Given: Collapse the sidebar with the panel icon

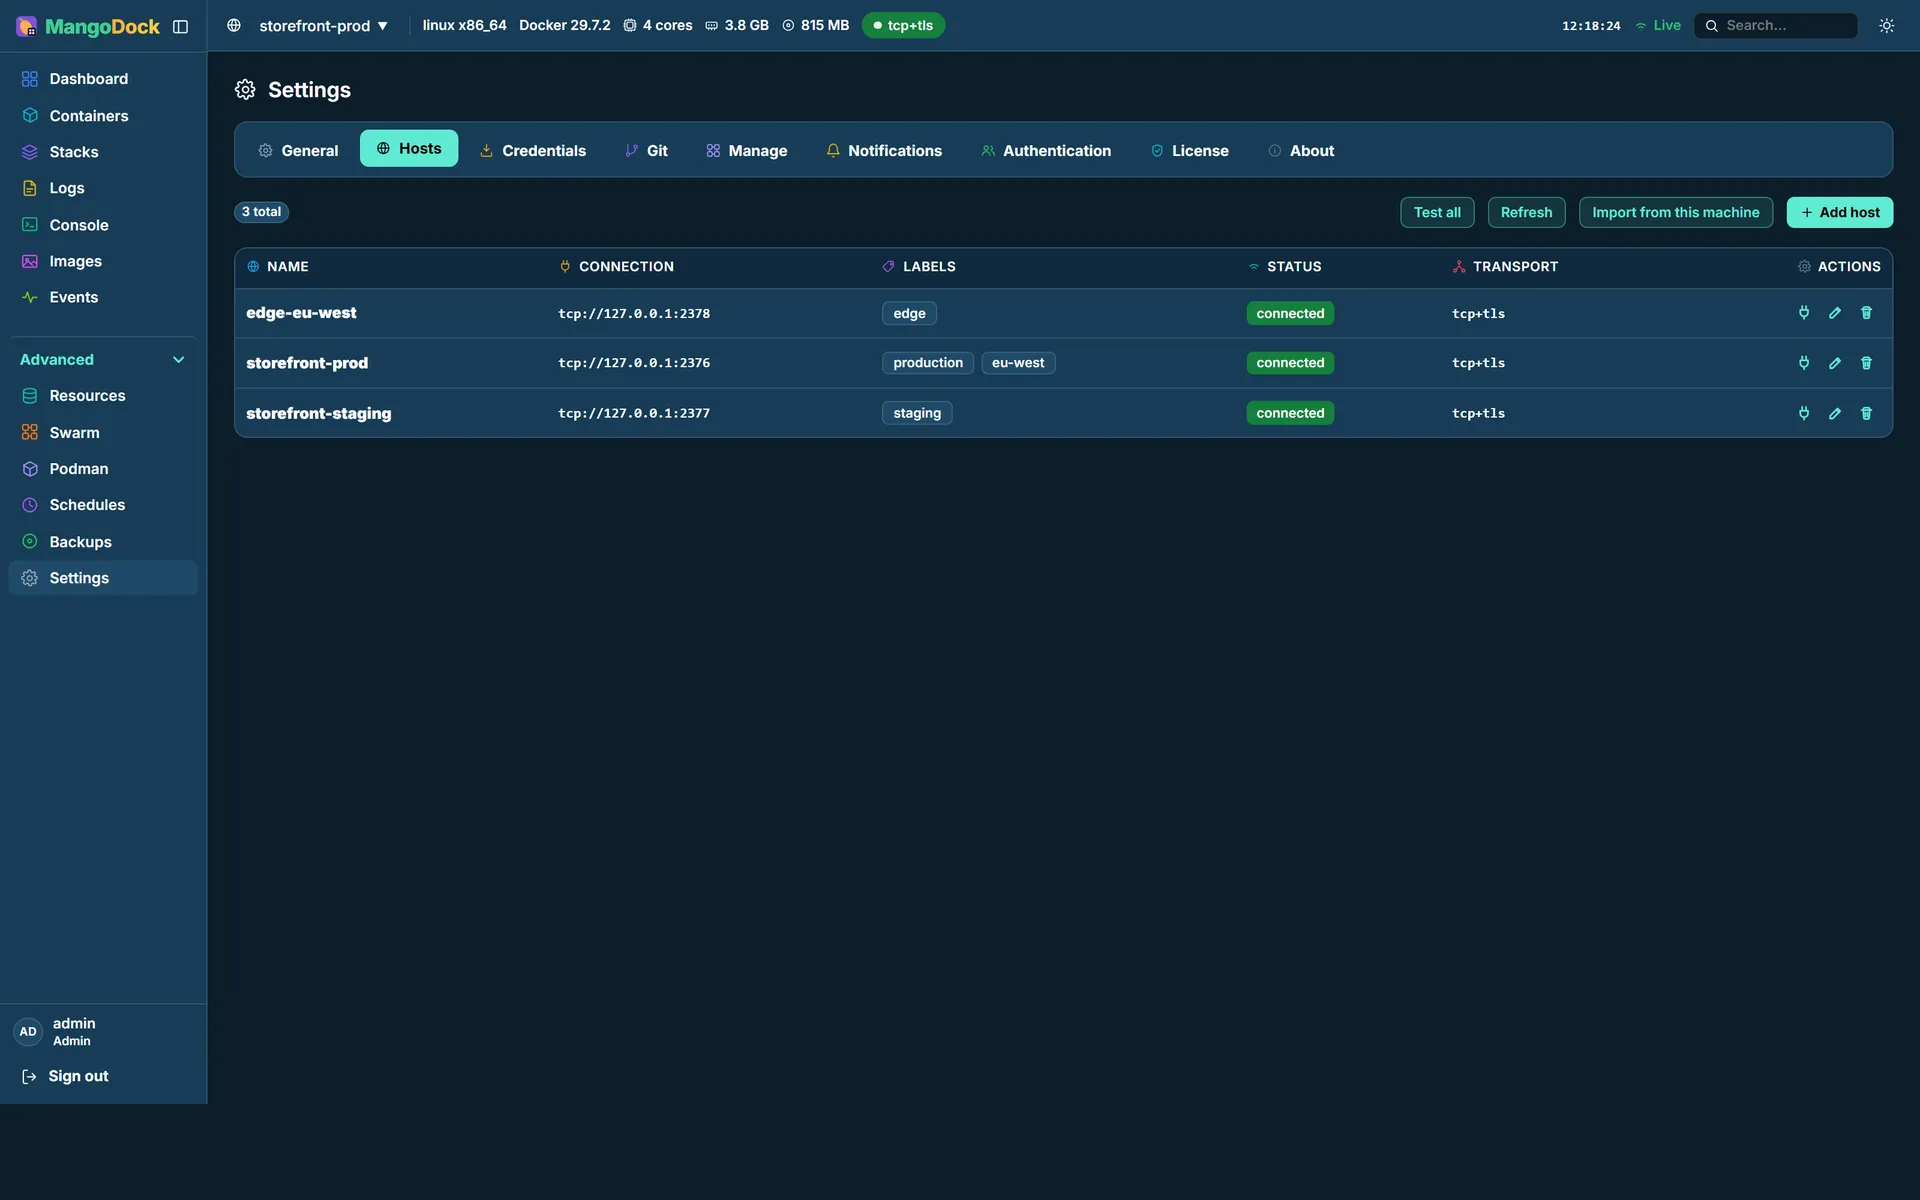Looking at the screenshot, I should (180, 27).
